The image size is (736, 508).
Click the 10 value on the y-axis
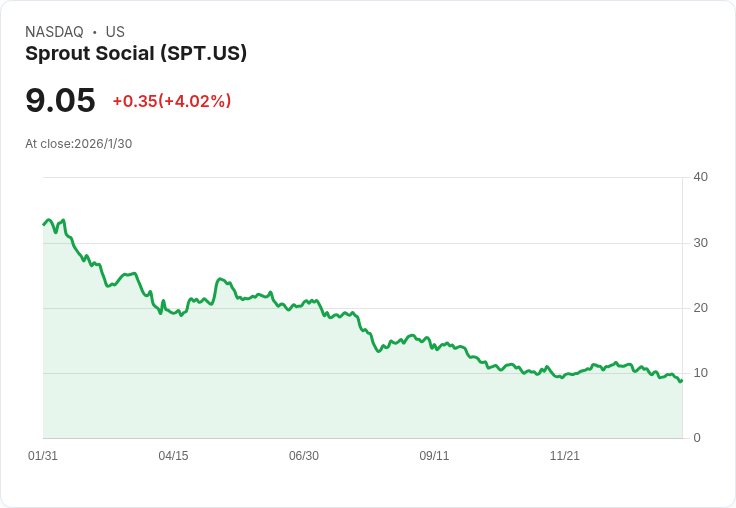700,373
